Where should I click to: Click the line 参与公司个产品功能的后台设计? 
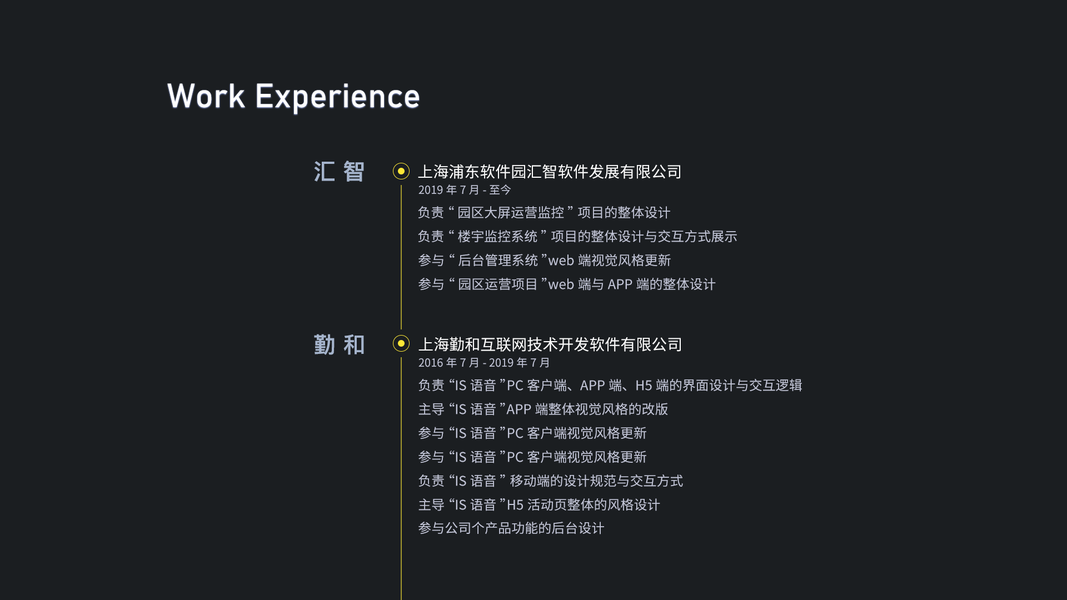coord(511,528)
